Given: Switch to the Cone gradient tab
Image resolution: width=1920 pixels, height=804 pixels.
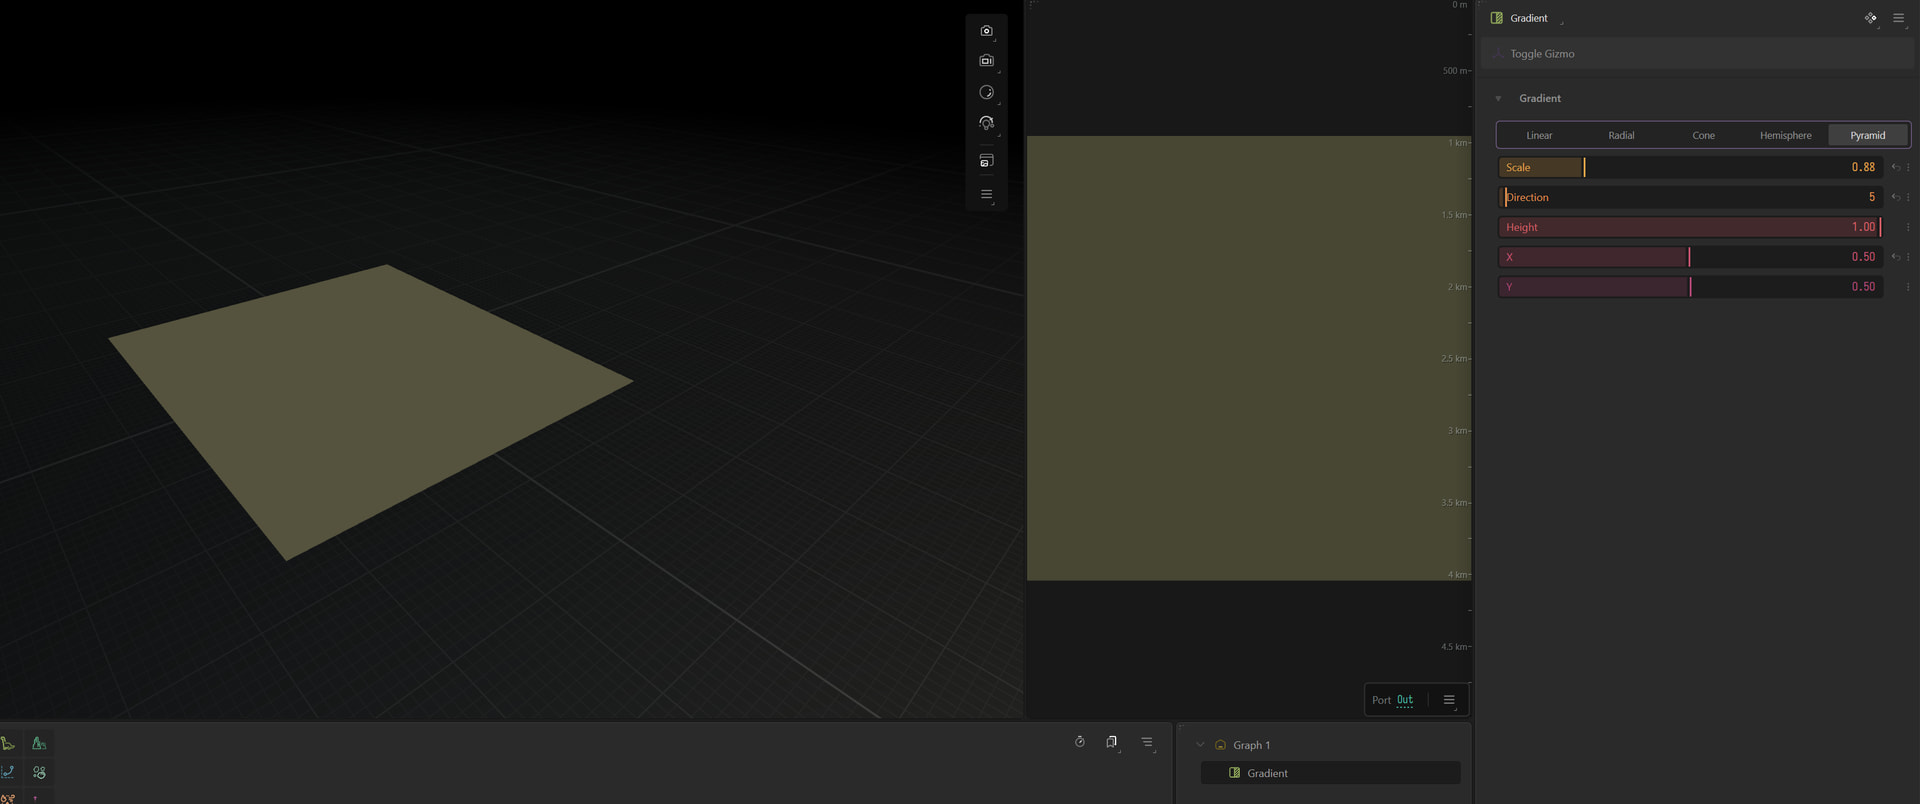Looking at the screenshot, I should 1703,135.
